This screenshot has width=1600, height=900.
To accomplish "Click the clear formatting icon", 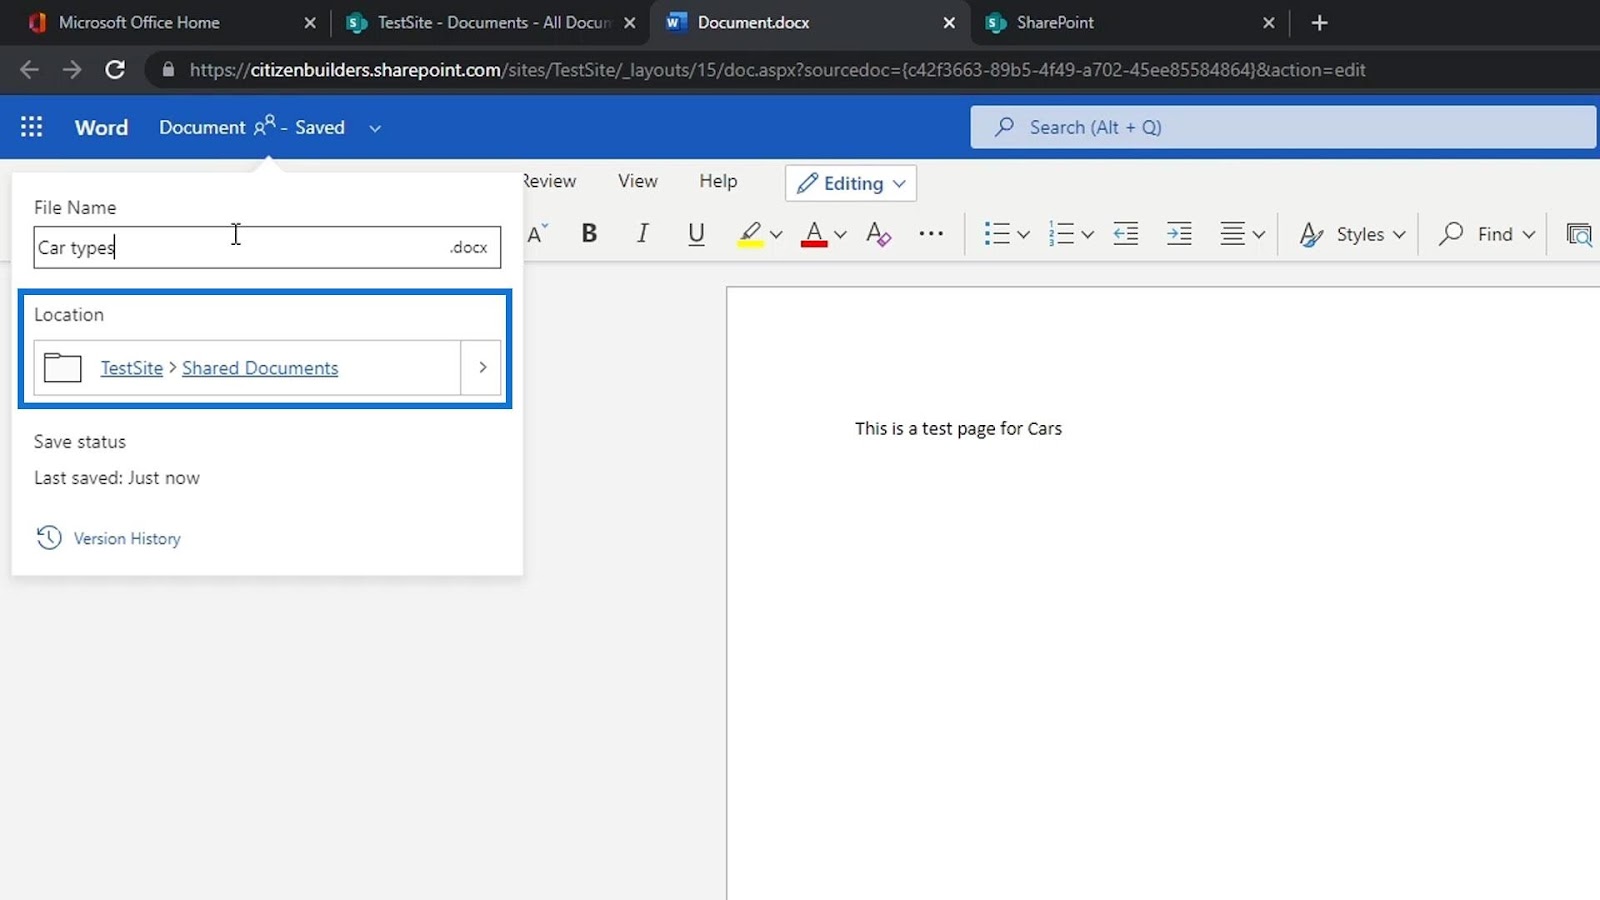I will pyautogui.click(x=878, y=234).
